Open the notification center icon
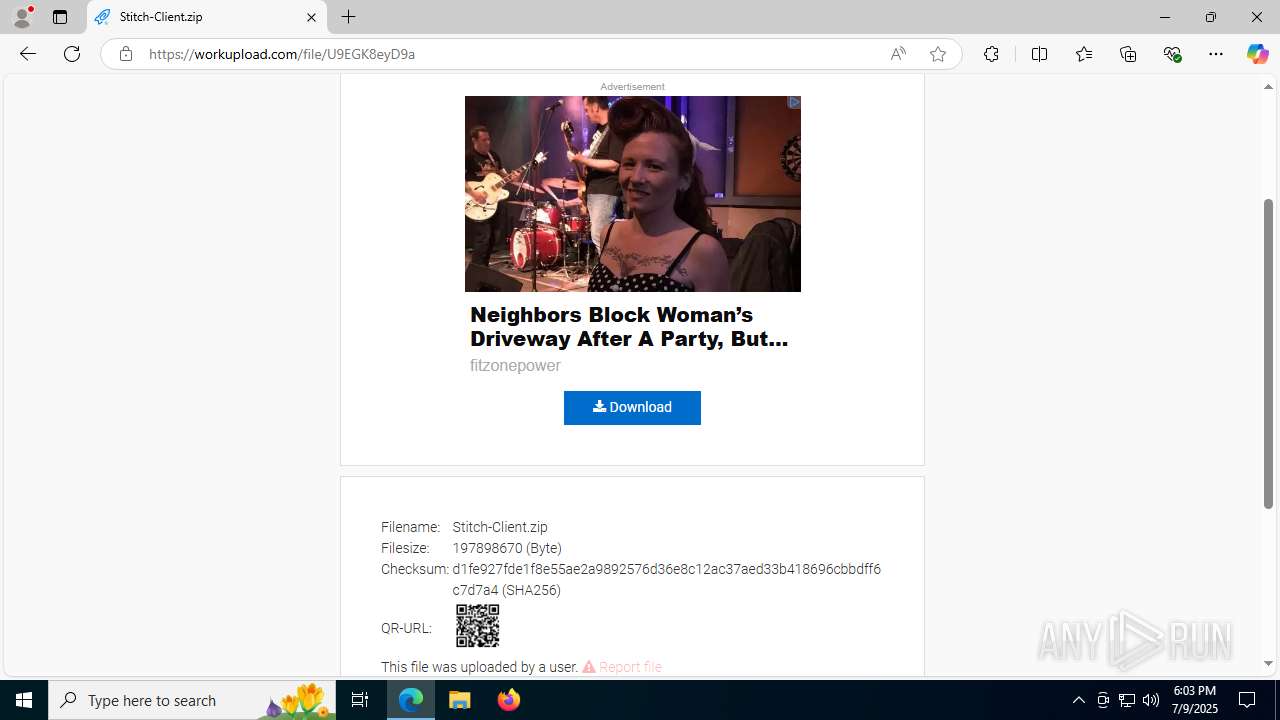This screenshot has height=720, width=1280. point(1247,700)
